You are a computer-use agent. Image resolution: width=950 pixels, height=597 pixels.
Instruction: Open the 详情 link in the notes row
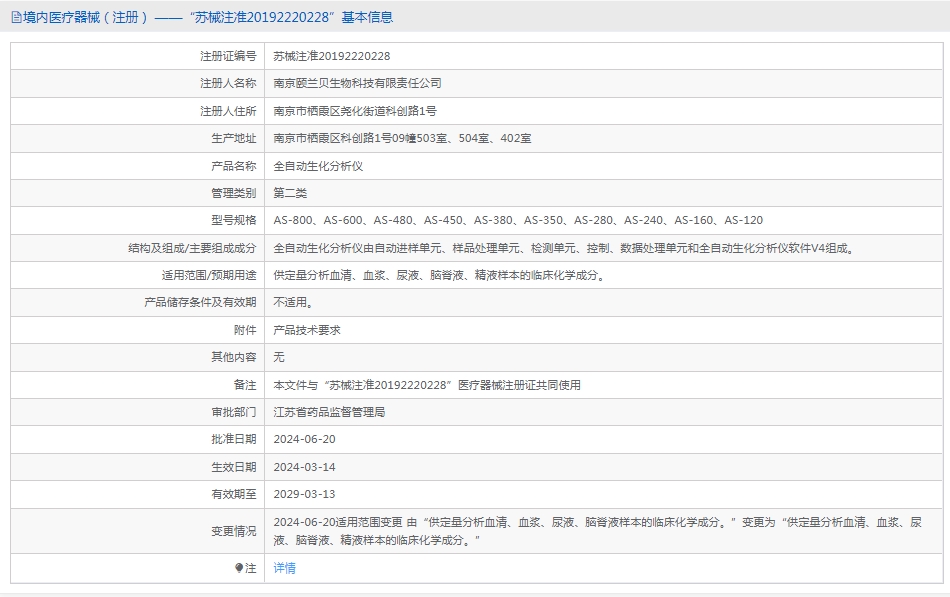pyautogui.click(x=285, y=568)
